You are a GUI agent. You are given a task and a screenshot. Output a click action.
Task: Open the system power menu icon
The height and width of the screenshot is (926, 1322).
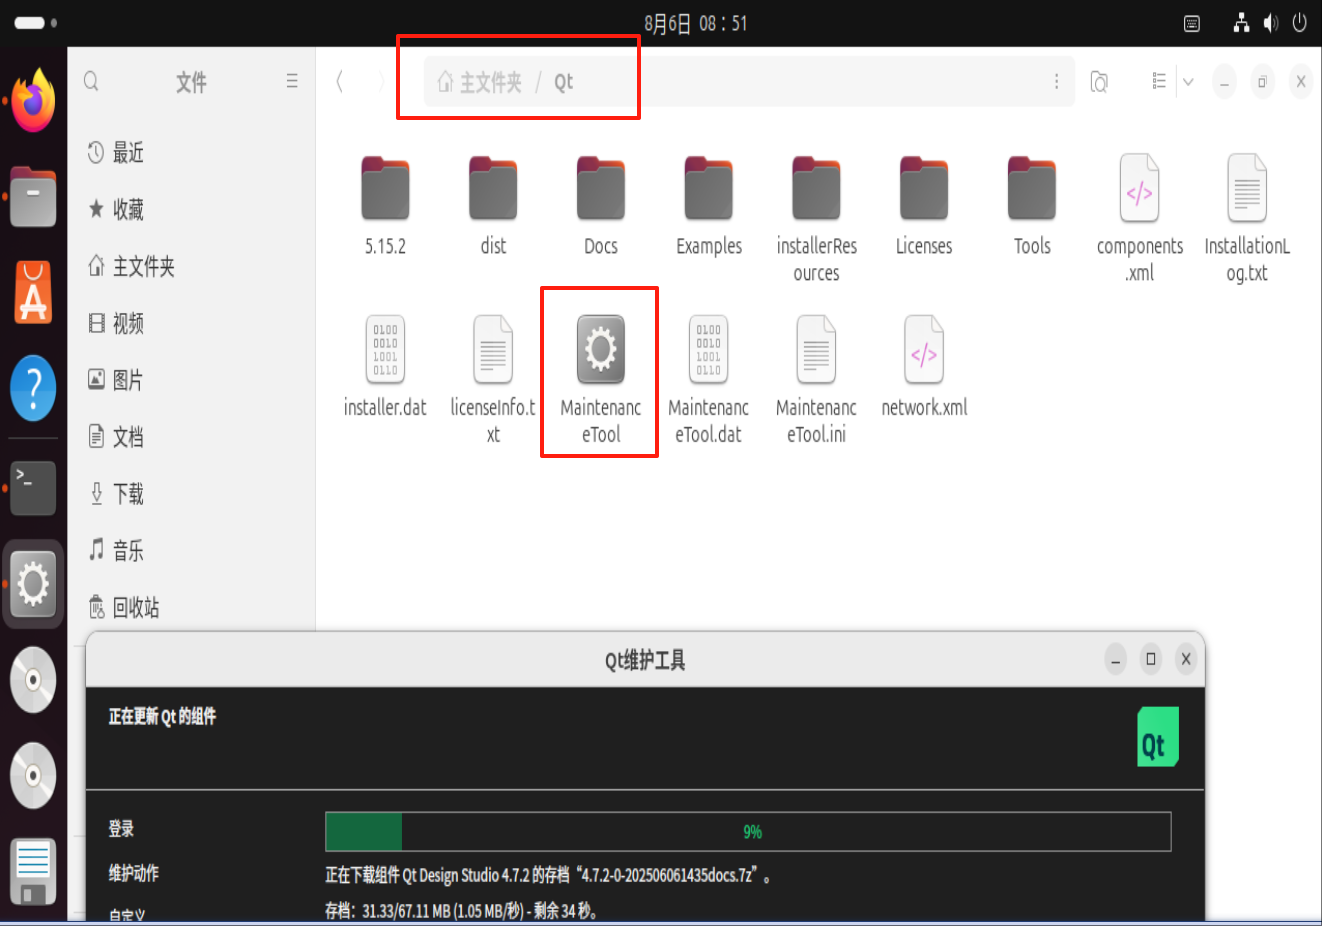pyautogui.click(x=1299, y=23)
